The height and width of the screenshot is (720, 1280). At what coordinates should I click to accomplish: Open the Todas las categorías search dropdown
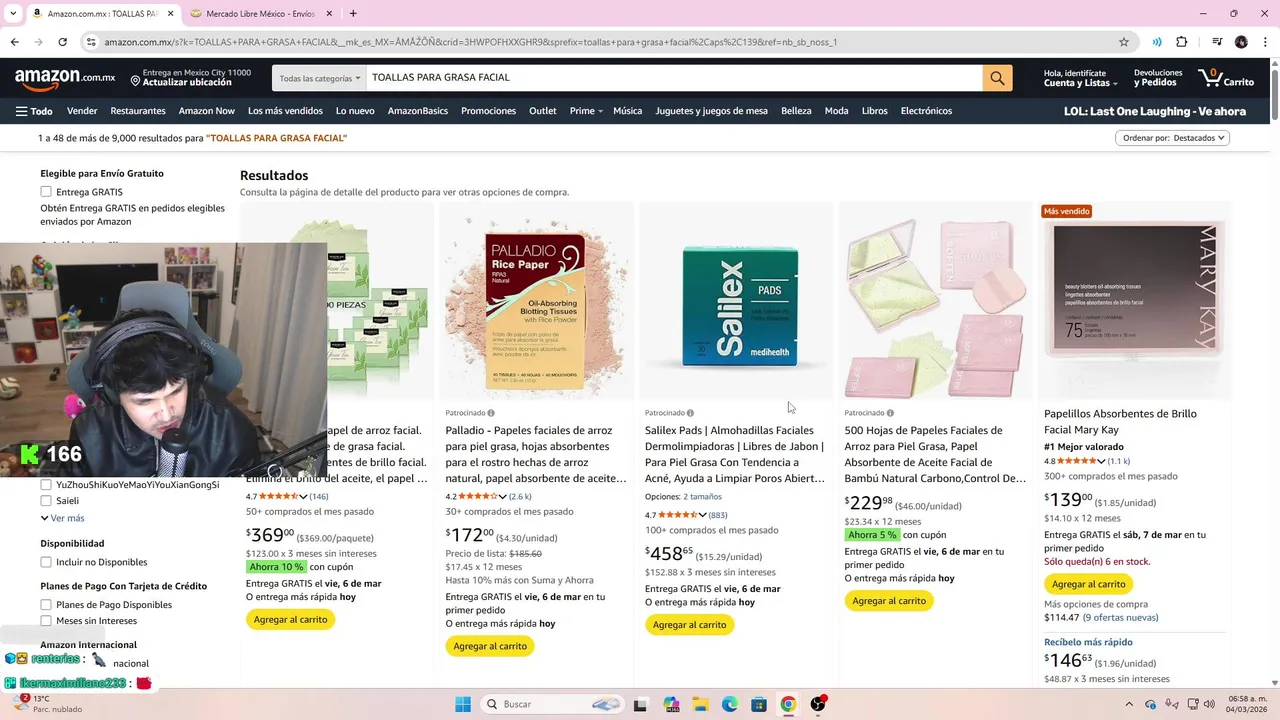[319, 78]
